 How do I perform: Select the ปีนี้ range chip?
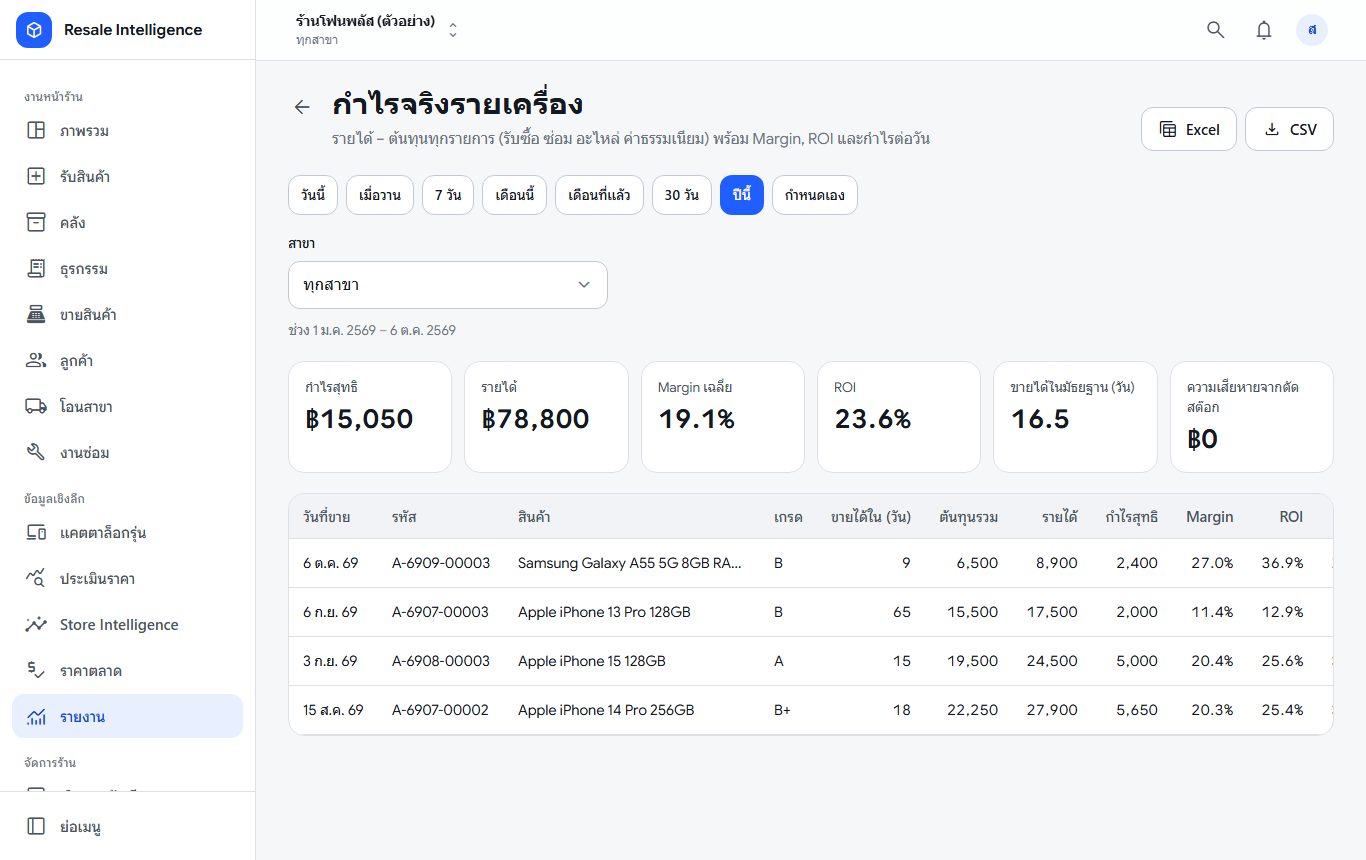pos(742,195)
